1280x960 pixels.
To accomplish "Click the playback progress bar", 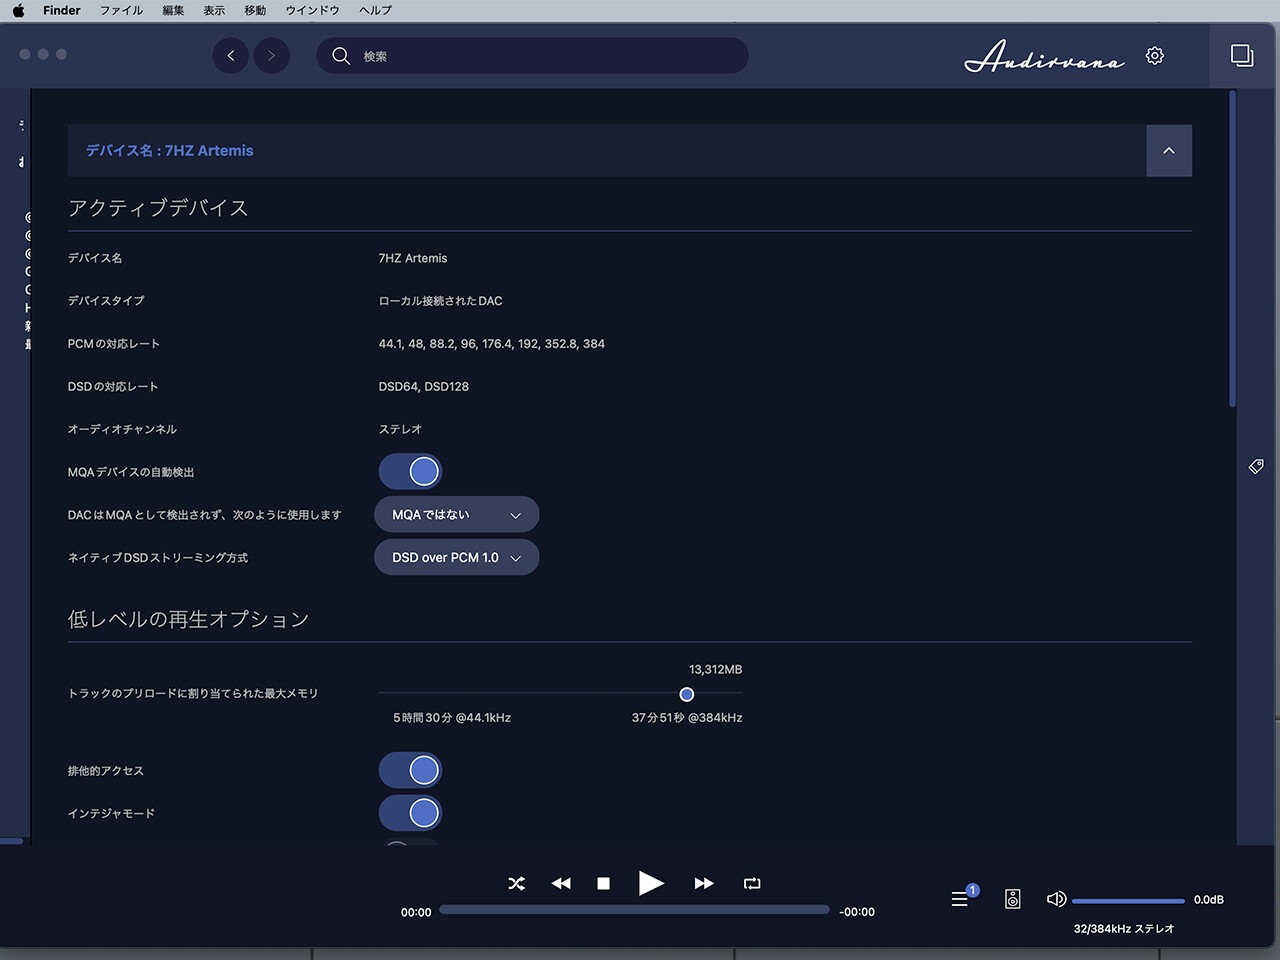I will 634,910.
